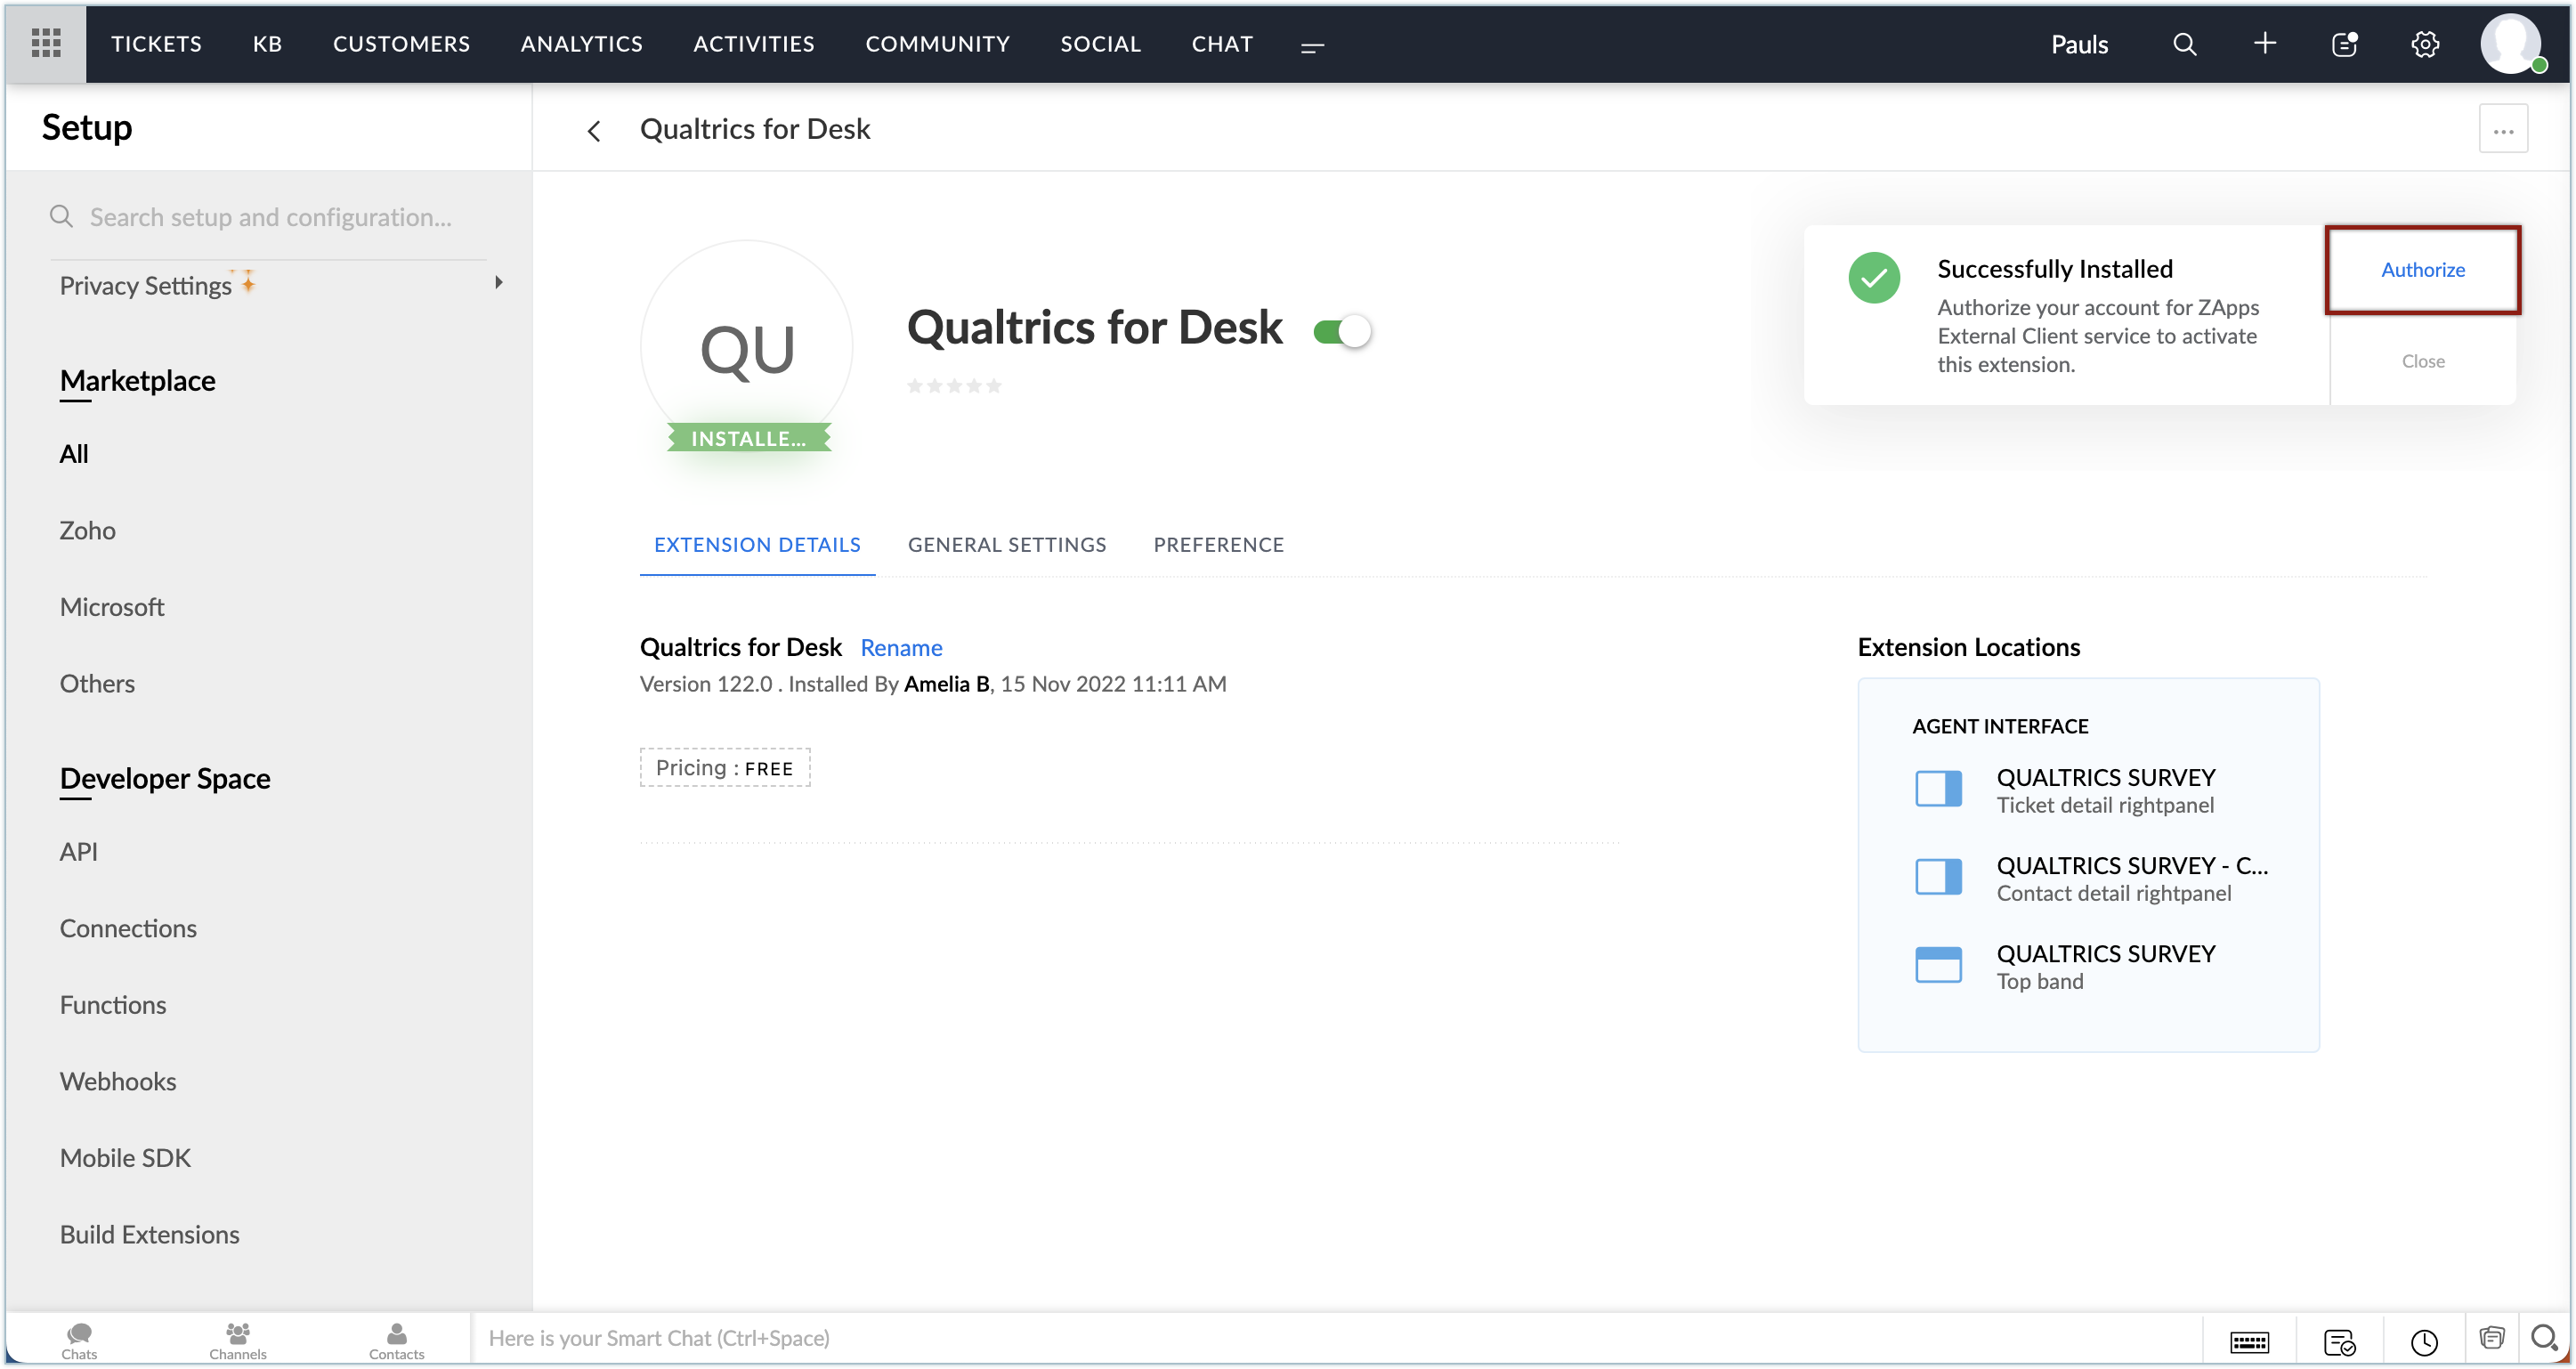This screenshot has height=1369, width=2576.
Task: Click the user profile avatar
Action: 2510,44
